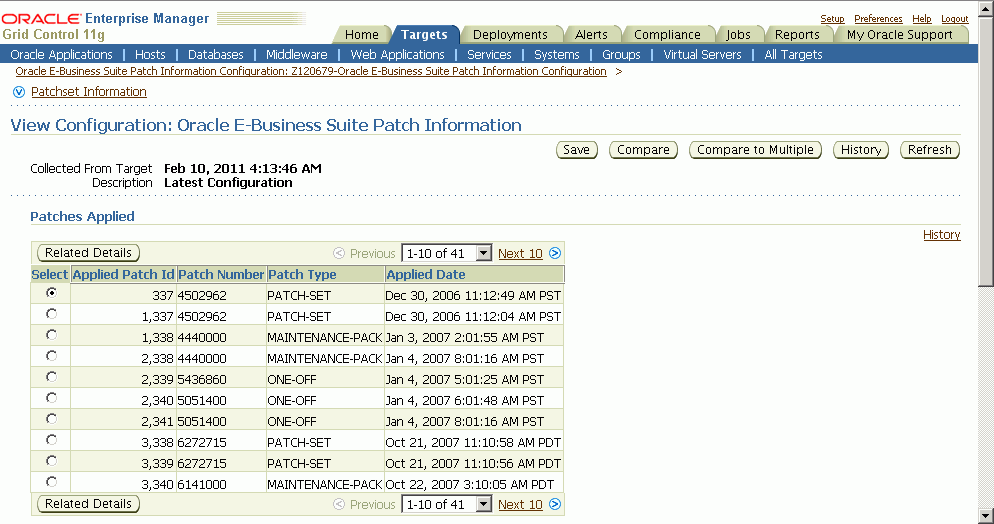
Task: Click patch number 6141000 cell
Action: (x=221, y=484)
